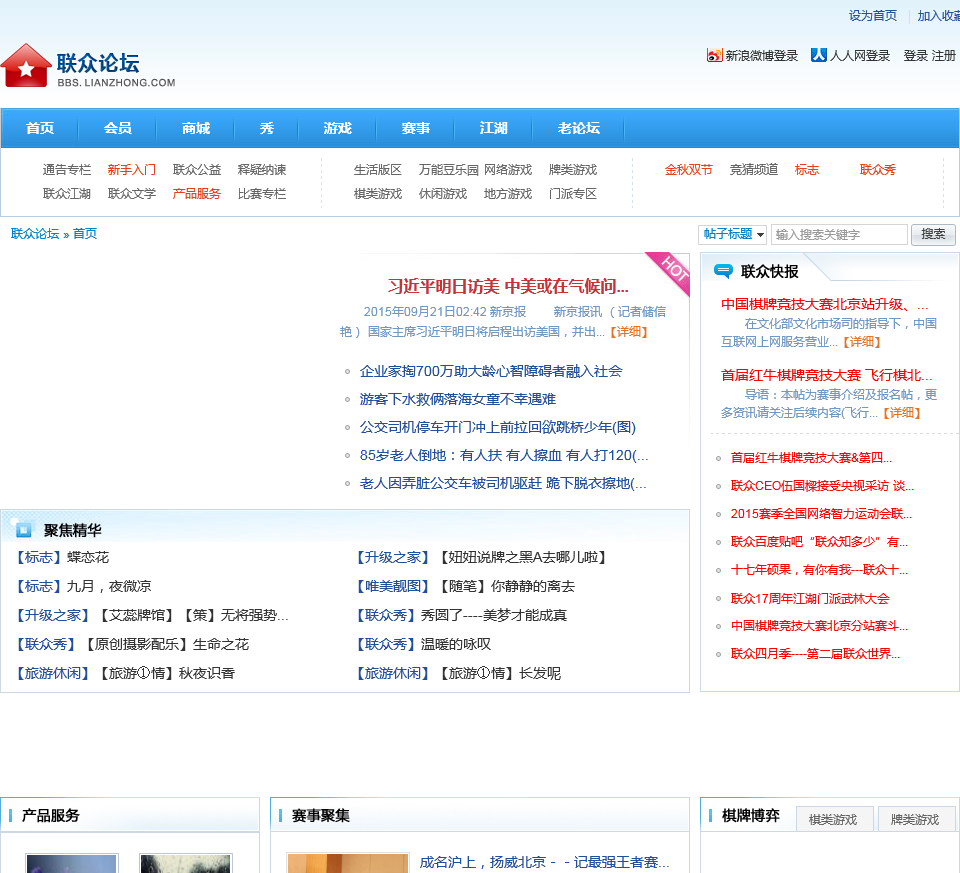Viewport: 960px width, 873px height.
Task: Open the 万能豆乐园 link
Action: (x=448, y=170)
